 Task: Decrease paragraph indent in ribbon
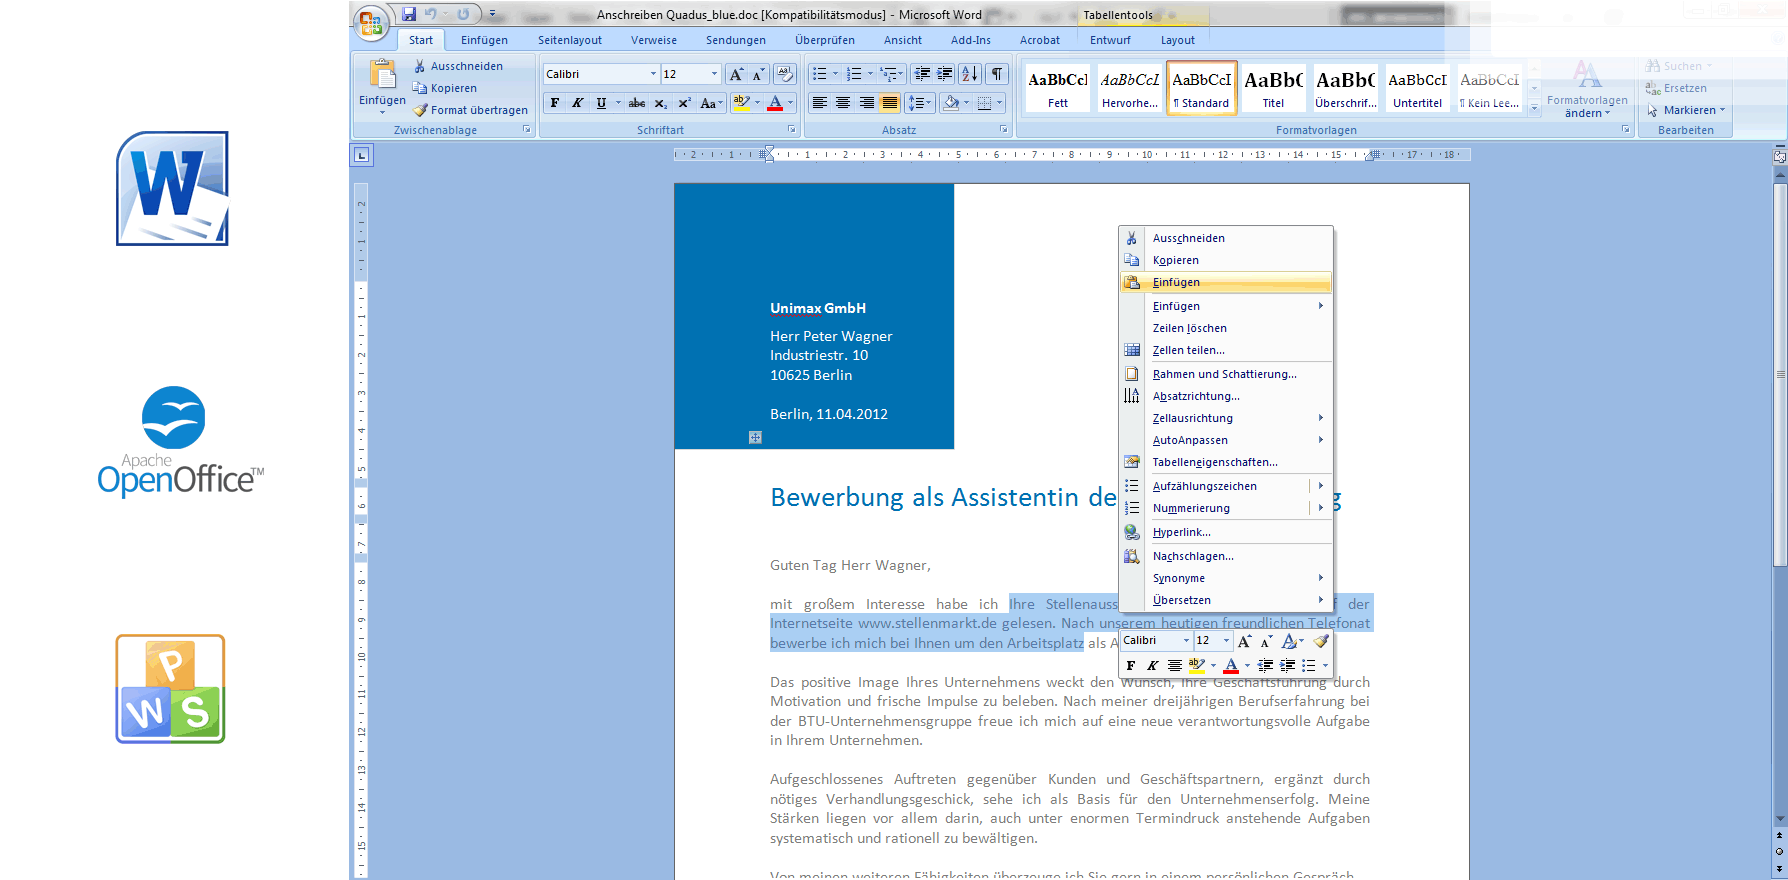point(922,74)
